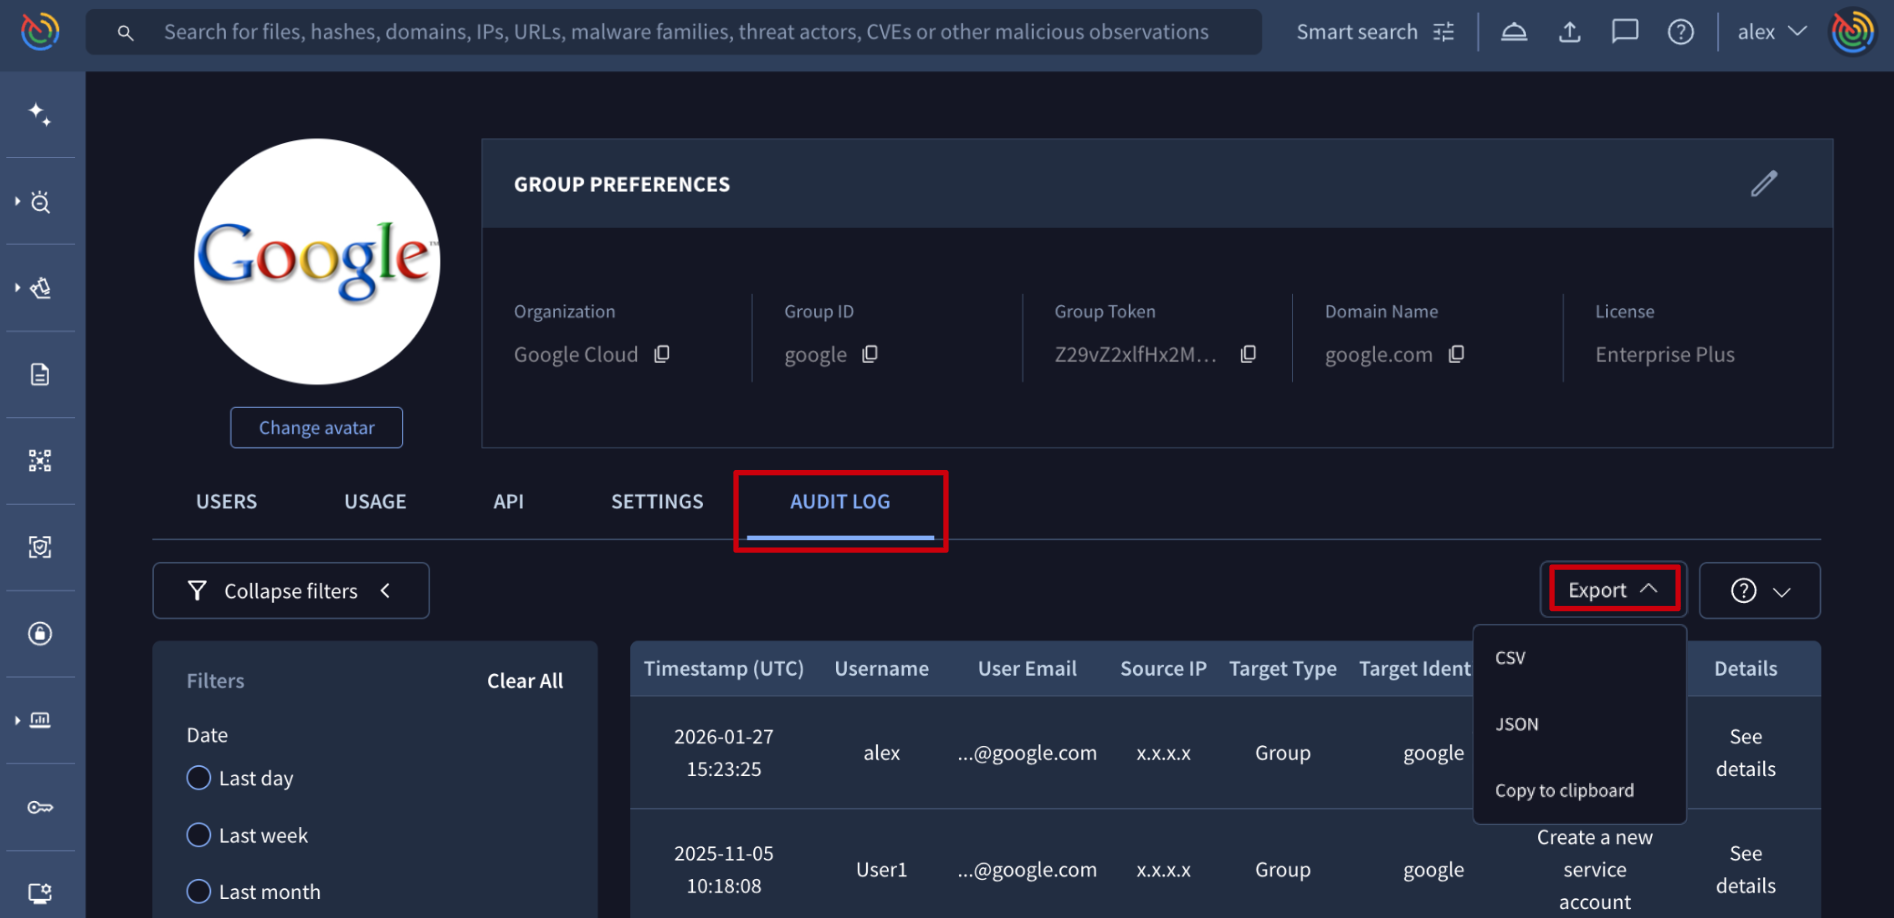Click the Target Type column header

click(x=1283, y=669)
